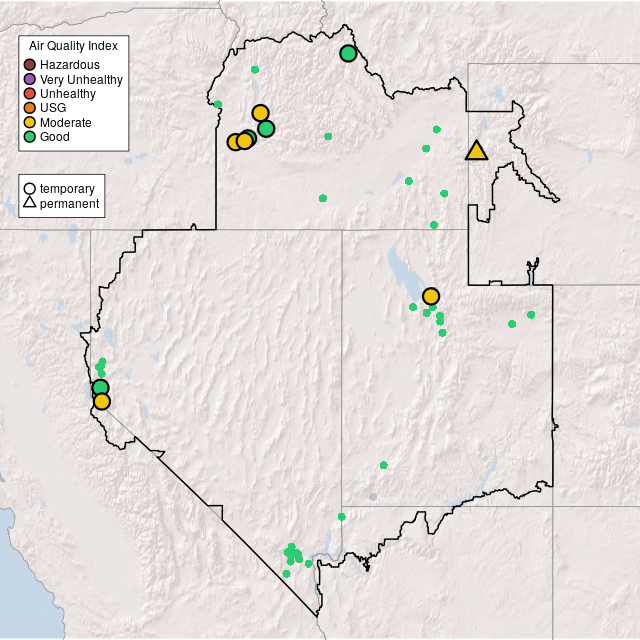Click the "permanent" legend label text

click(x=69, y=203)
